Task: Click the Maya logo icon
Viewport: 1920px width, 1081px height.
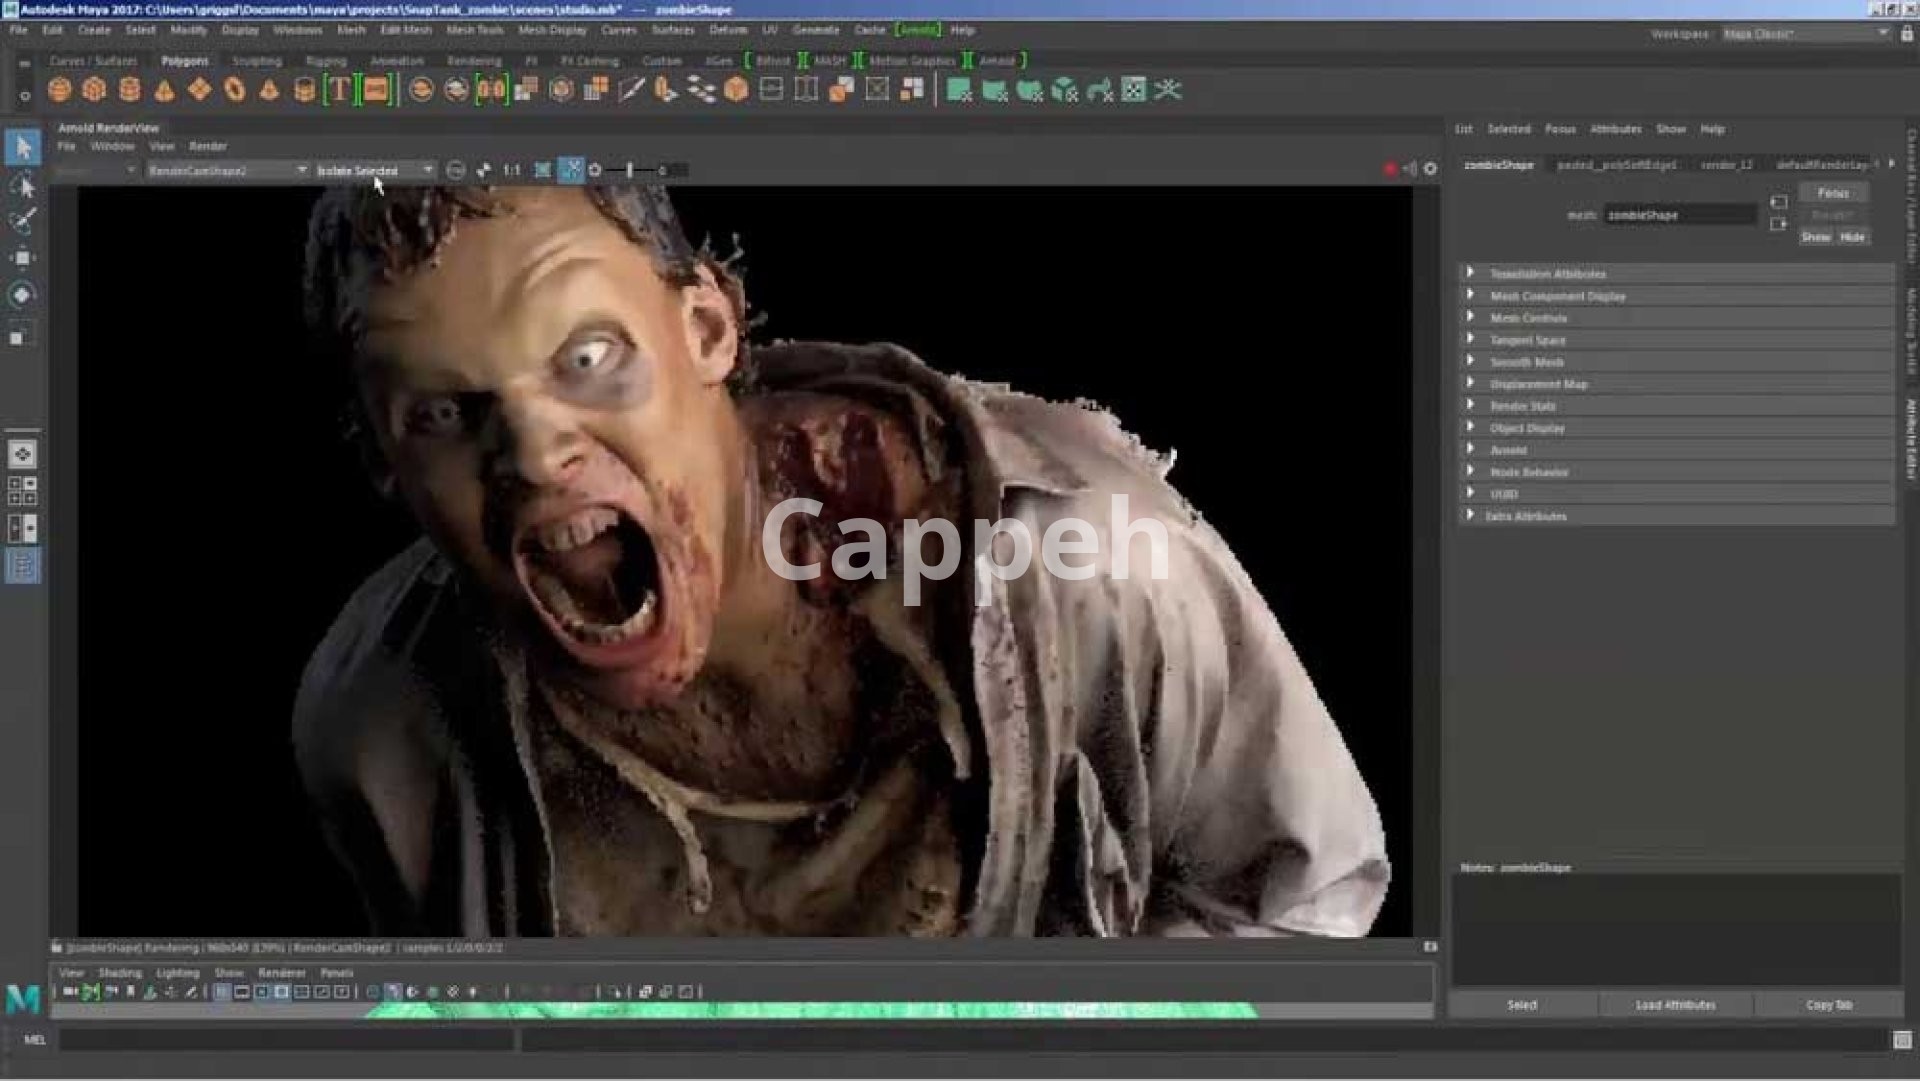Action: 22,997
